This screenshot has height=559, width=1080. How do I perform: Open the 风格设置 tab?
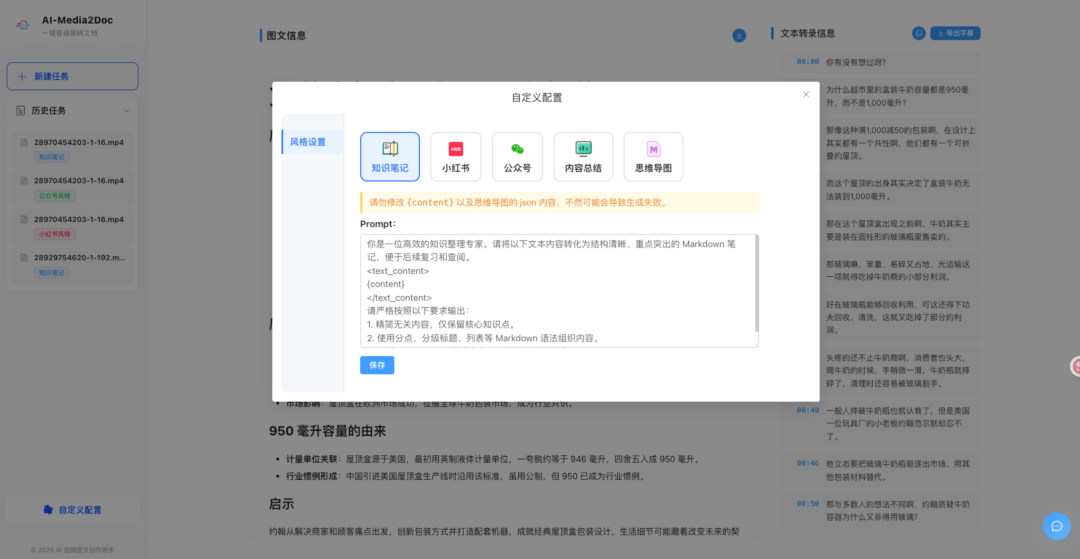(313, 142)
